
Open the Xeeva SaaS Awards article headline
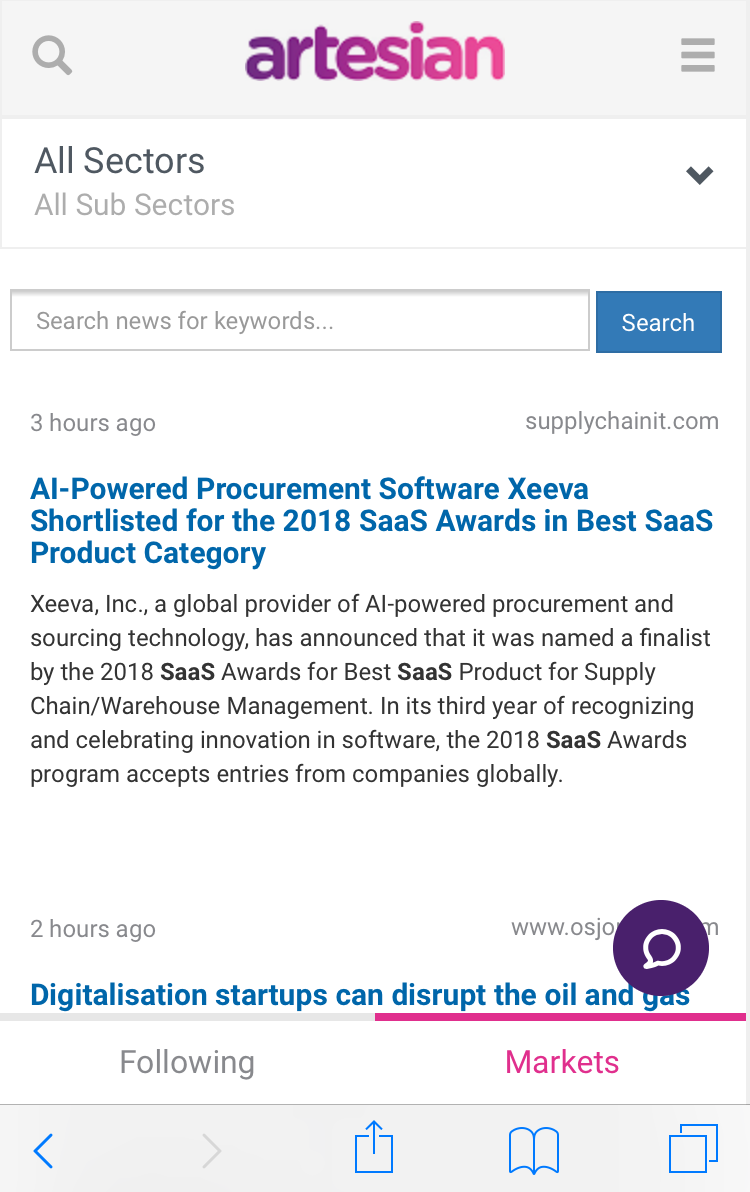coord(372,521)
